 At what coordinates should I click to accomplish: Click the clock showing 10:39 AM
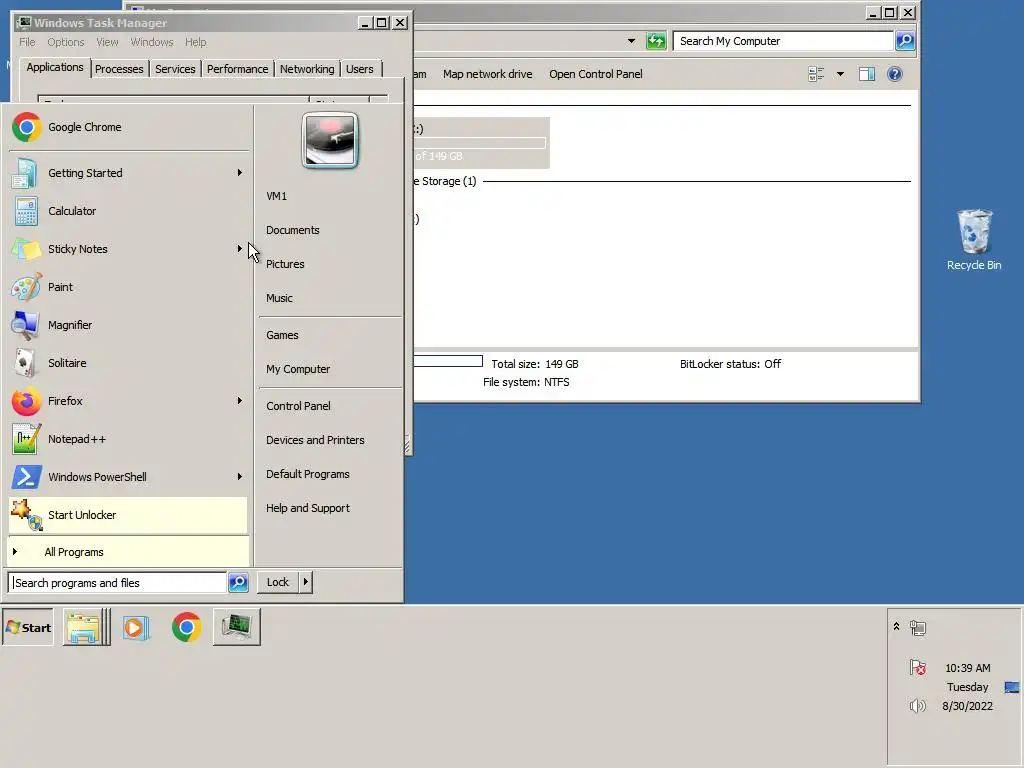(967, 668)
